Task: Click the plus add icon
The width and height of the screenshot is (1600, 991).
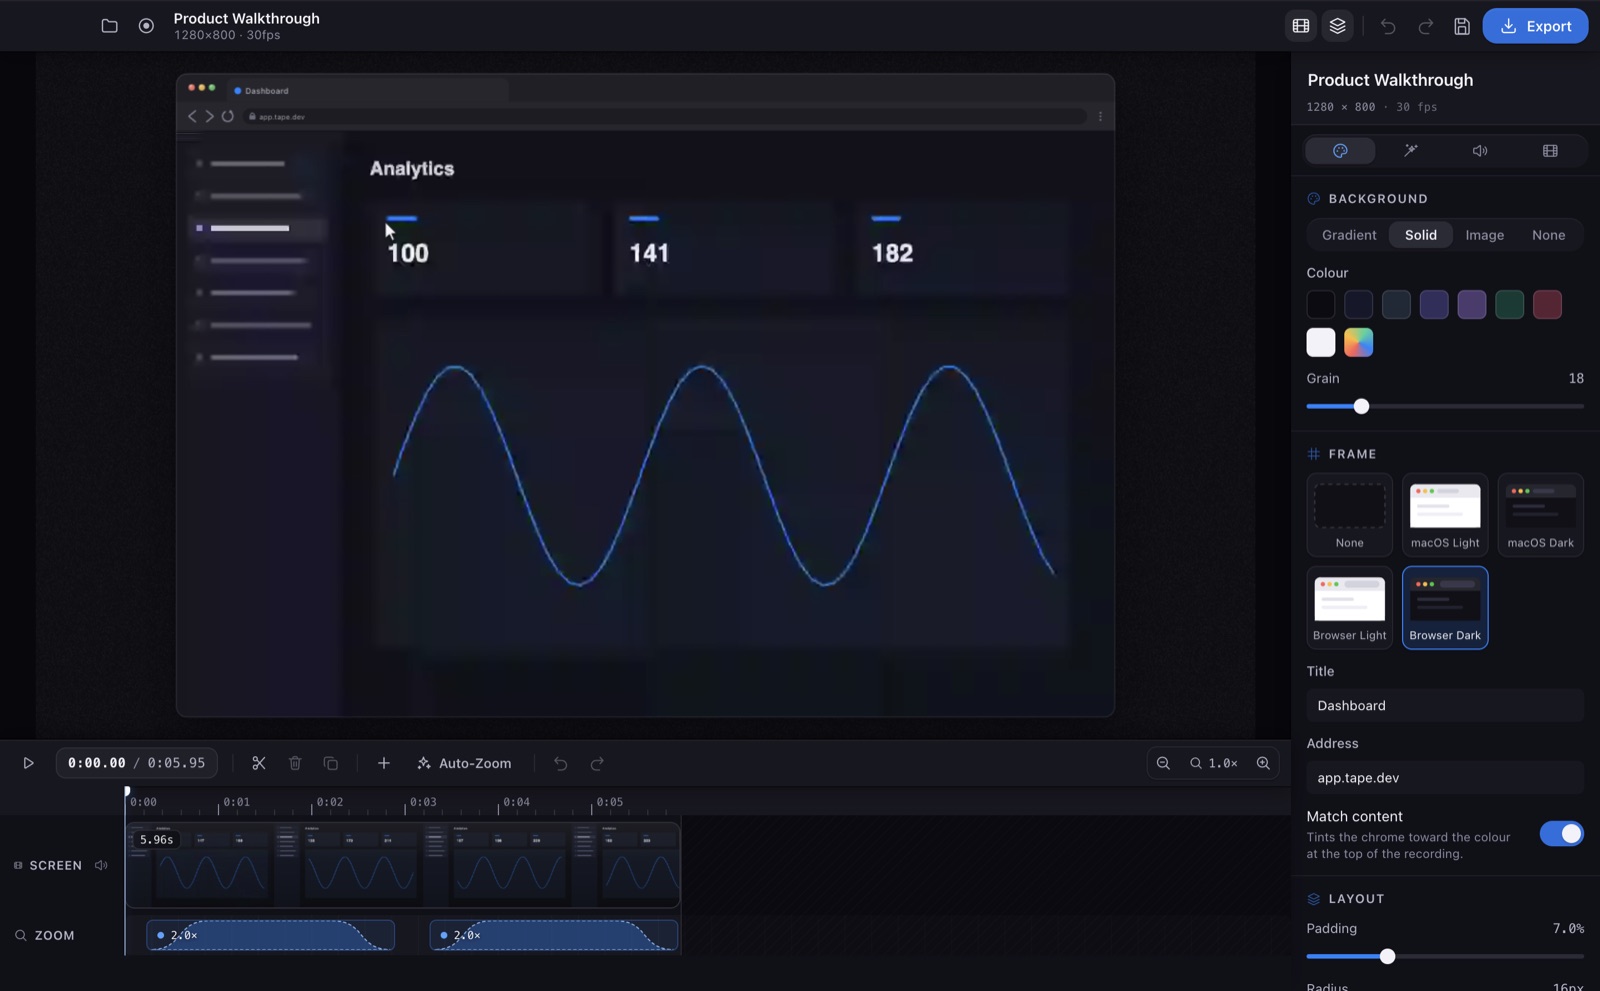Action: (x=383, y=764)
